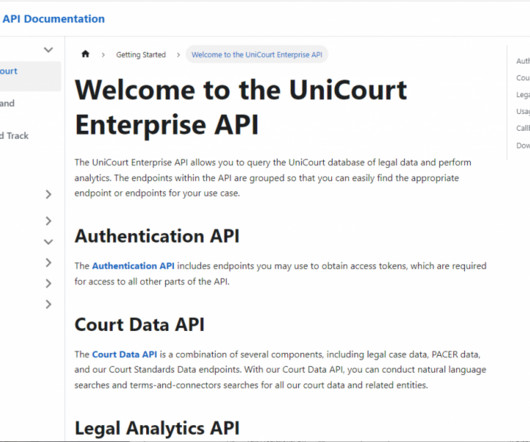Image resolution: width=530 pixels, height=442 pixels.
Task: Expand the last sidebar chevron
Action: click(x=48, y=304)
